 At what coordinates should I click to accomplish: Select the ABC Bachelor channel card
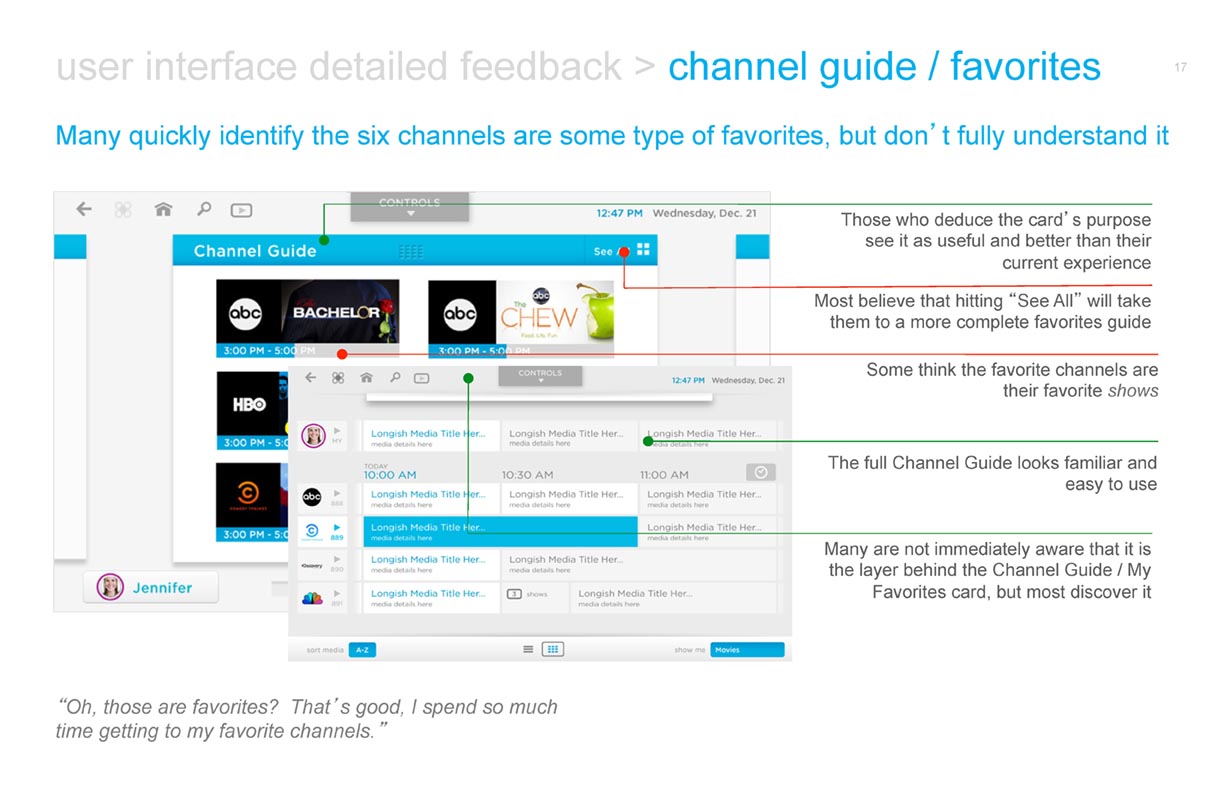tap(308, 319)
